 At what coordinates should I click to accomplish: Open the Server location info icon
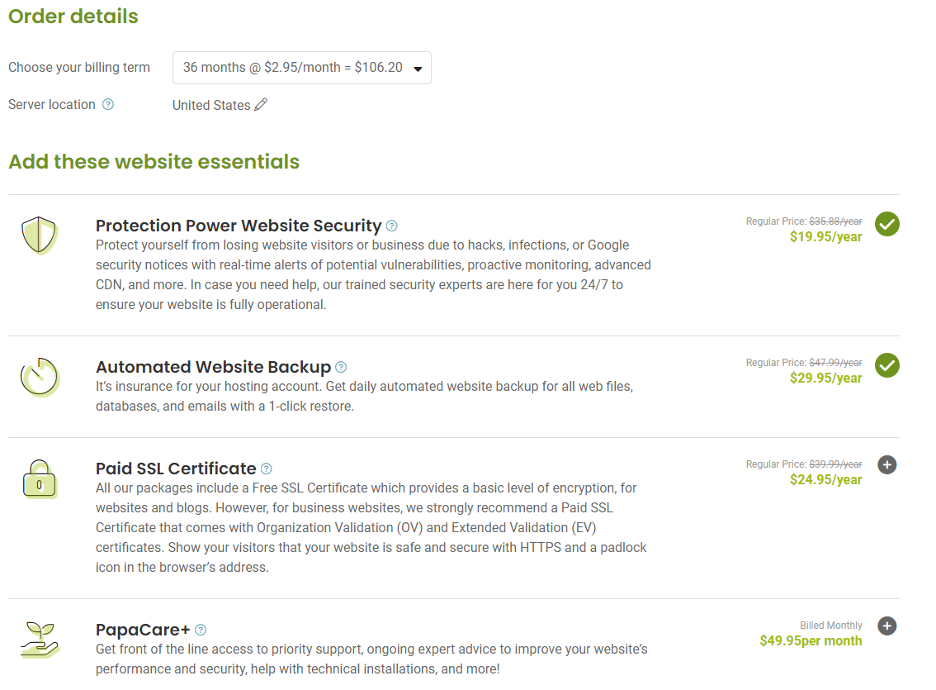tap(109, 104)
